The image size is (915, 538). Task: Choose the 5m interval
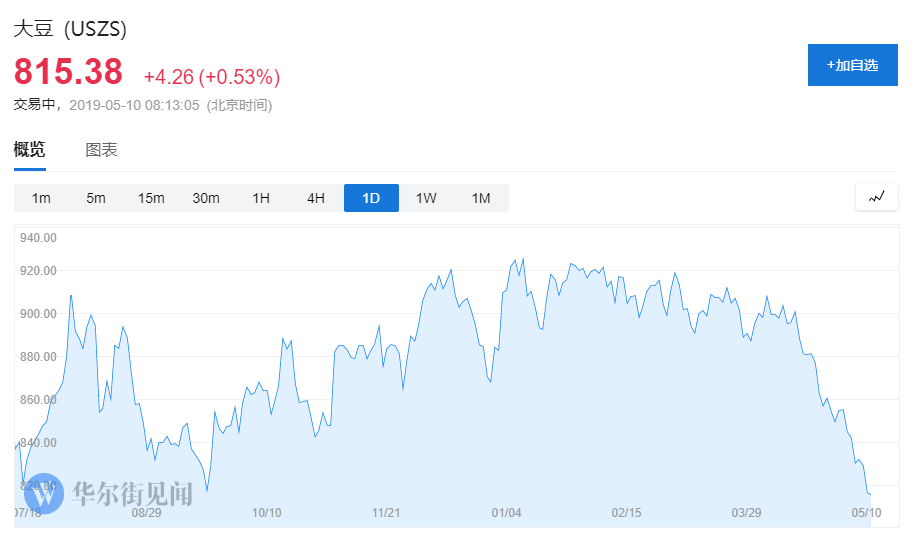click(x=96, y=198)
